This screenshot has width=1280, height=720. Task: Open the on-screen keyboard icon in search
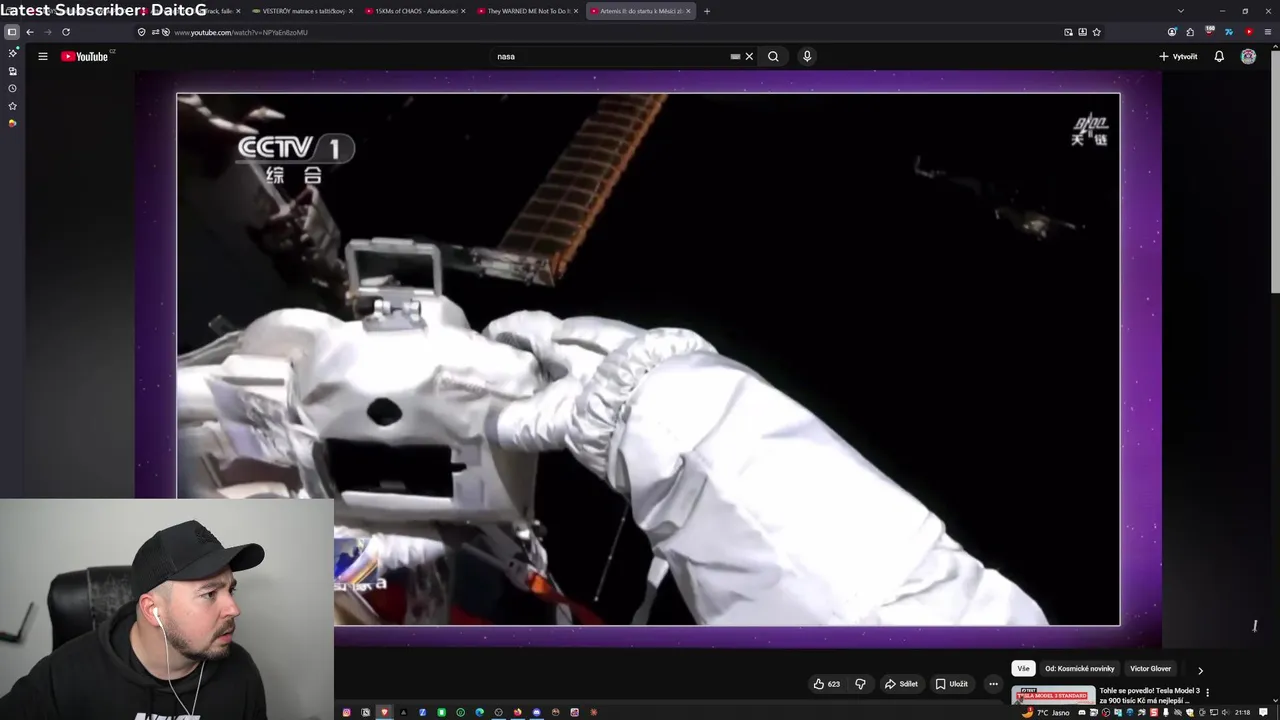[735, 56]
